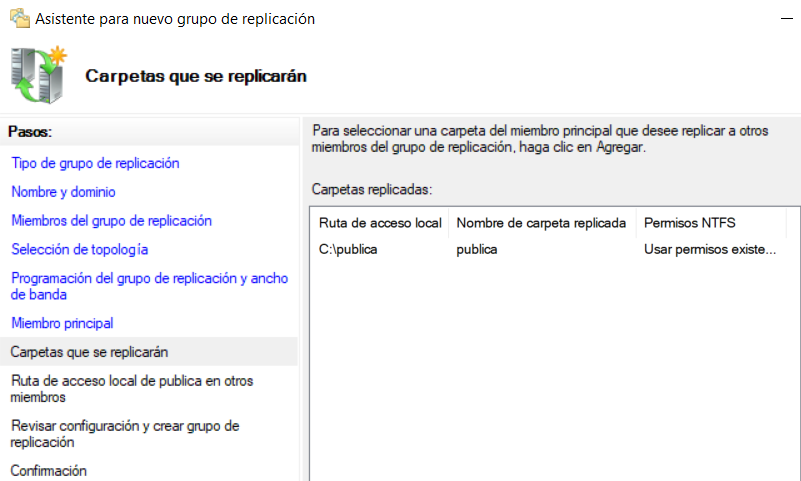Click the 'Permisos NTFS' column header
The width and height of the screenshot is (801, 481).
(x=690, y=222)
